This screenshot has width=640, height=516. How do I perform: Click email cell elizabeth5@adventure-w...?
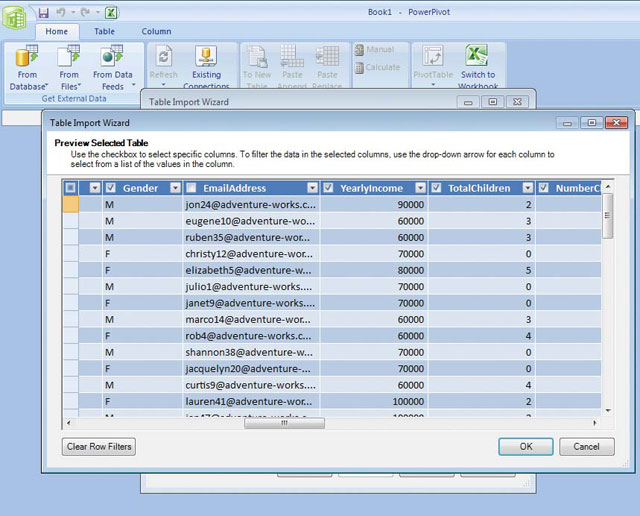coord(251,270)
